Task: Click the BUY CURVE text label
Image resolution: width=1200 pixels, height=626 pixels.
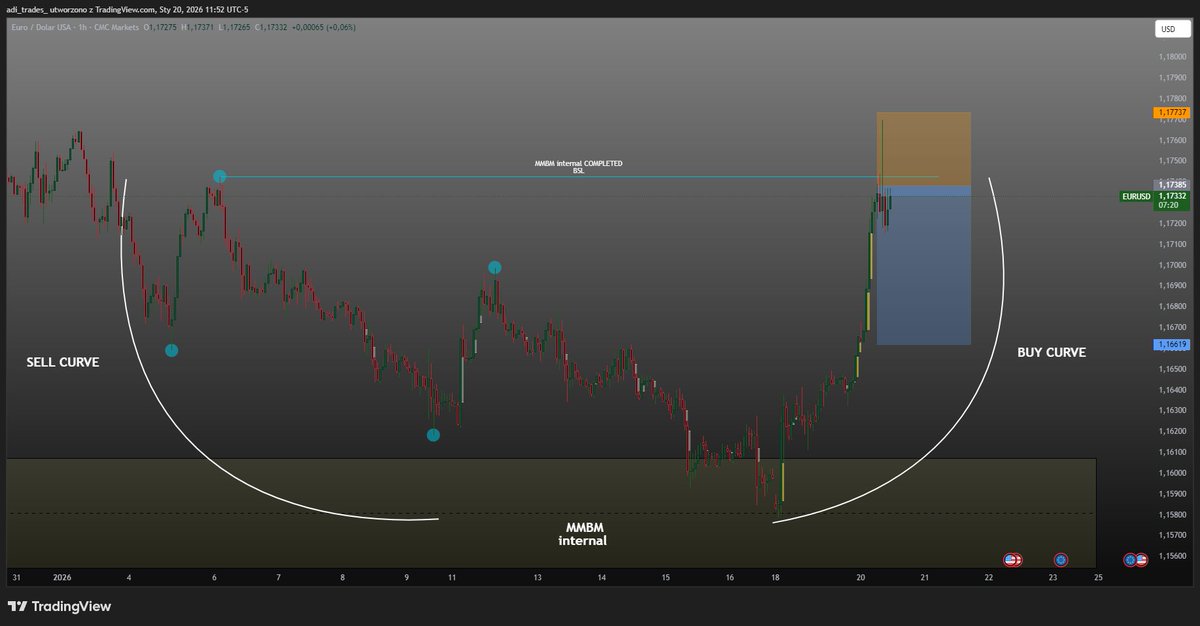Action: 1051,352
